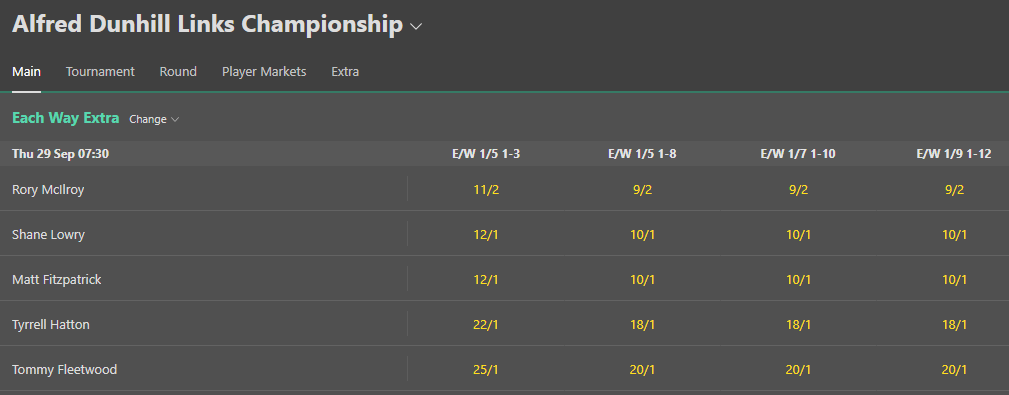Select the Main tab
1009x395 pixels.
point(26,71)
